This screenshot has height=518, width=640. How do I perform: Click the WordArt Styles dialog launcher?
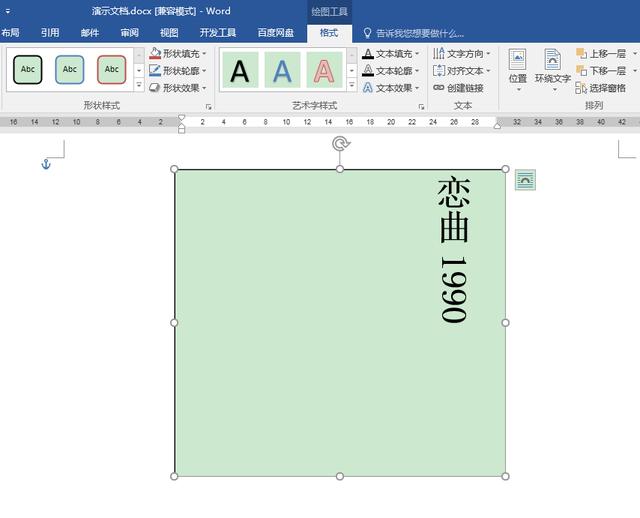click(421, 107)
